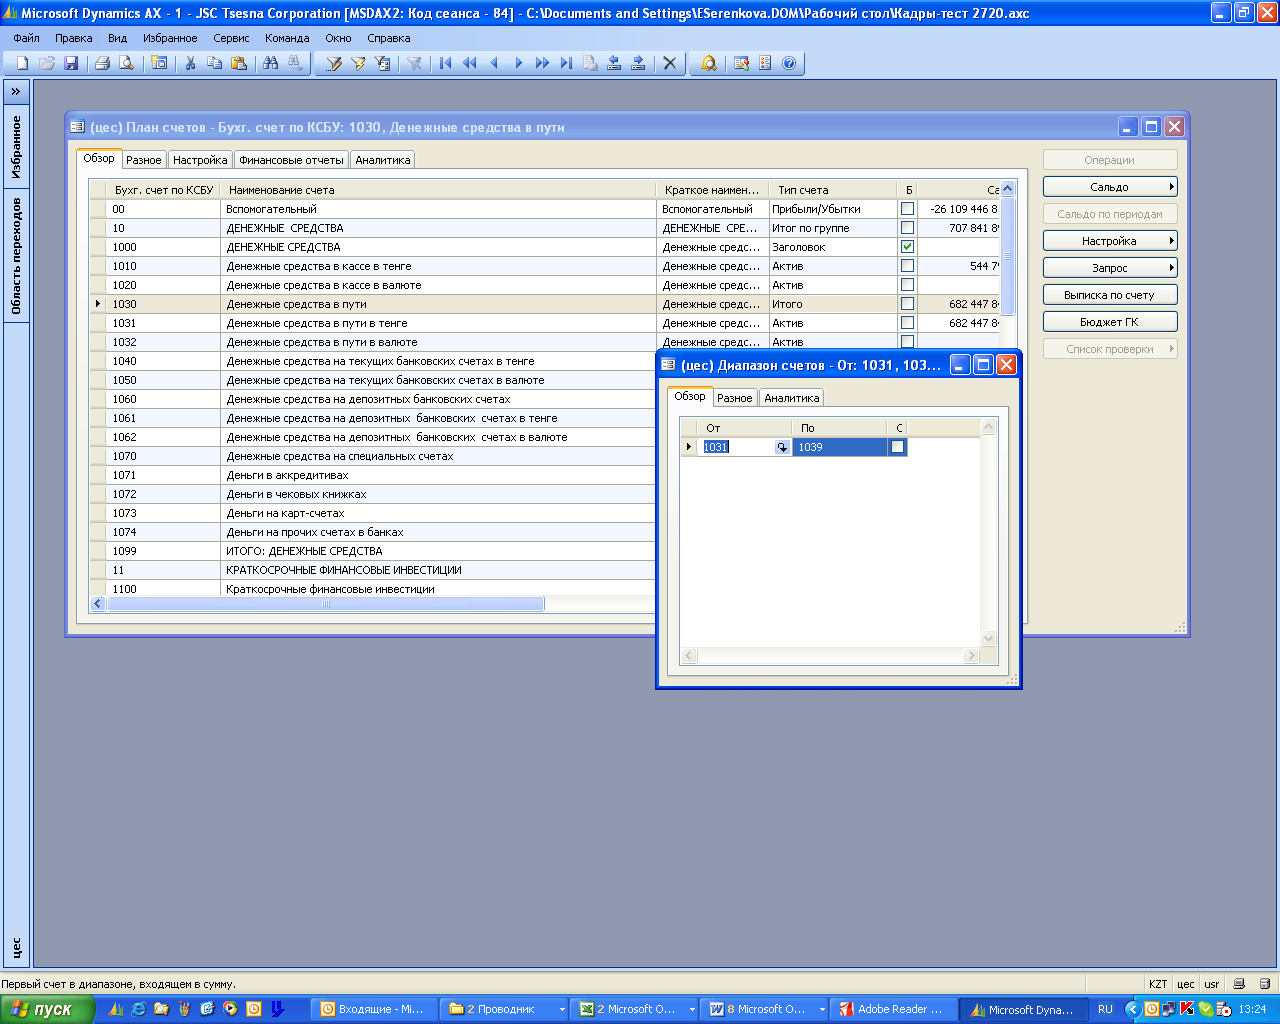Click the KZT currency status bar cell
Viewport: 1280px width, 1024px height.
pyautogui.click(x=1158, y=984)
